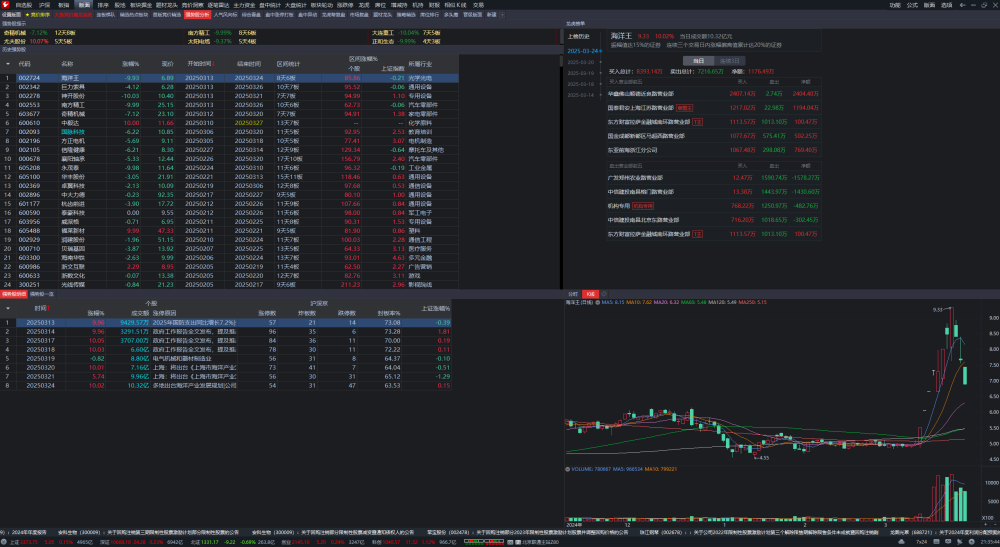Click the red-green market breadth bar
This screenshot has height=547, width=1000.
pyautogui.click(x=483, y=542)
